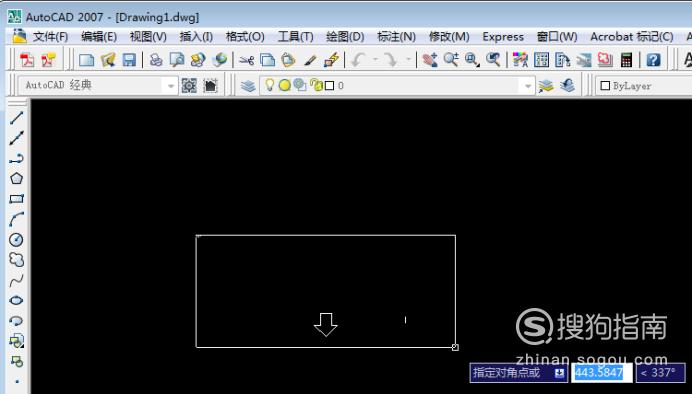Image resolution: width=692 pixels, height=394 pixels.
Task: Select the Ellipse Arc tool
Action: pos(16,321)
